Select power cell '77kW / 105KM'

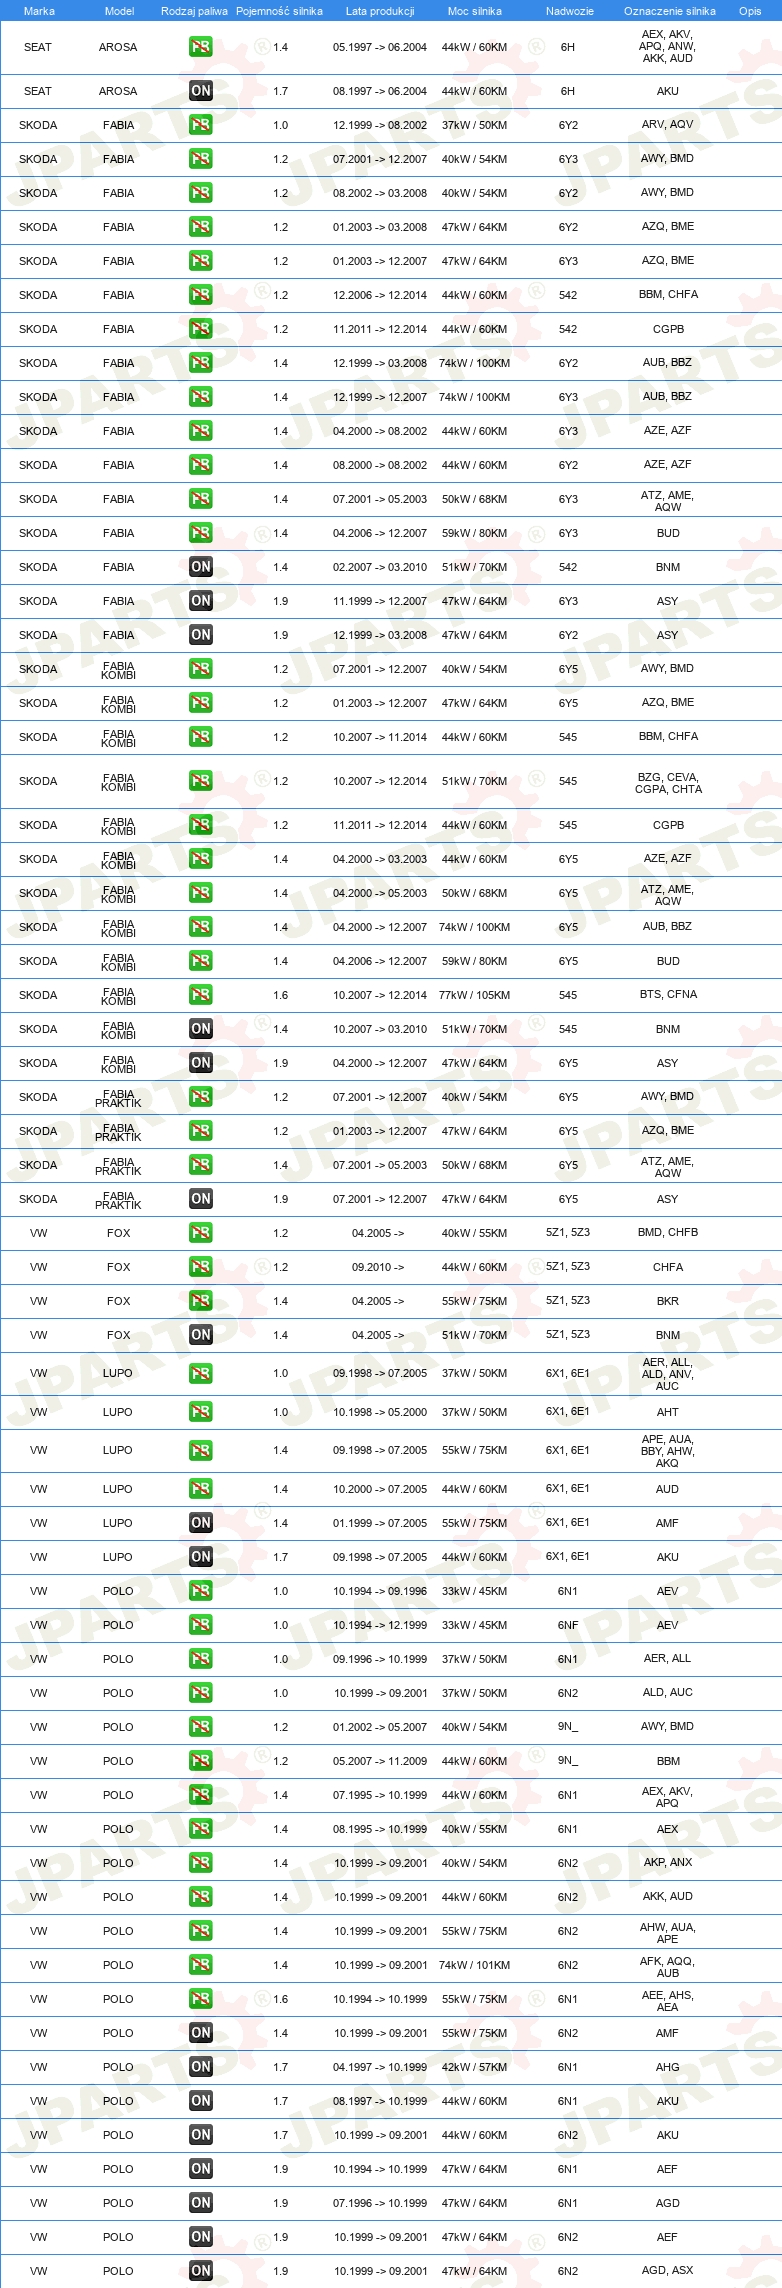[x=475, y=995]
